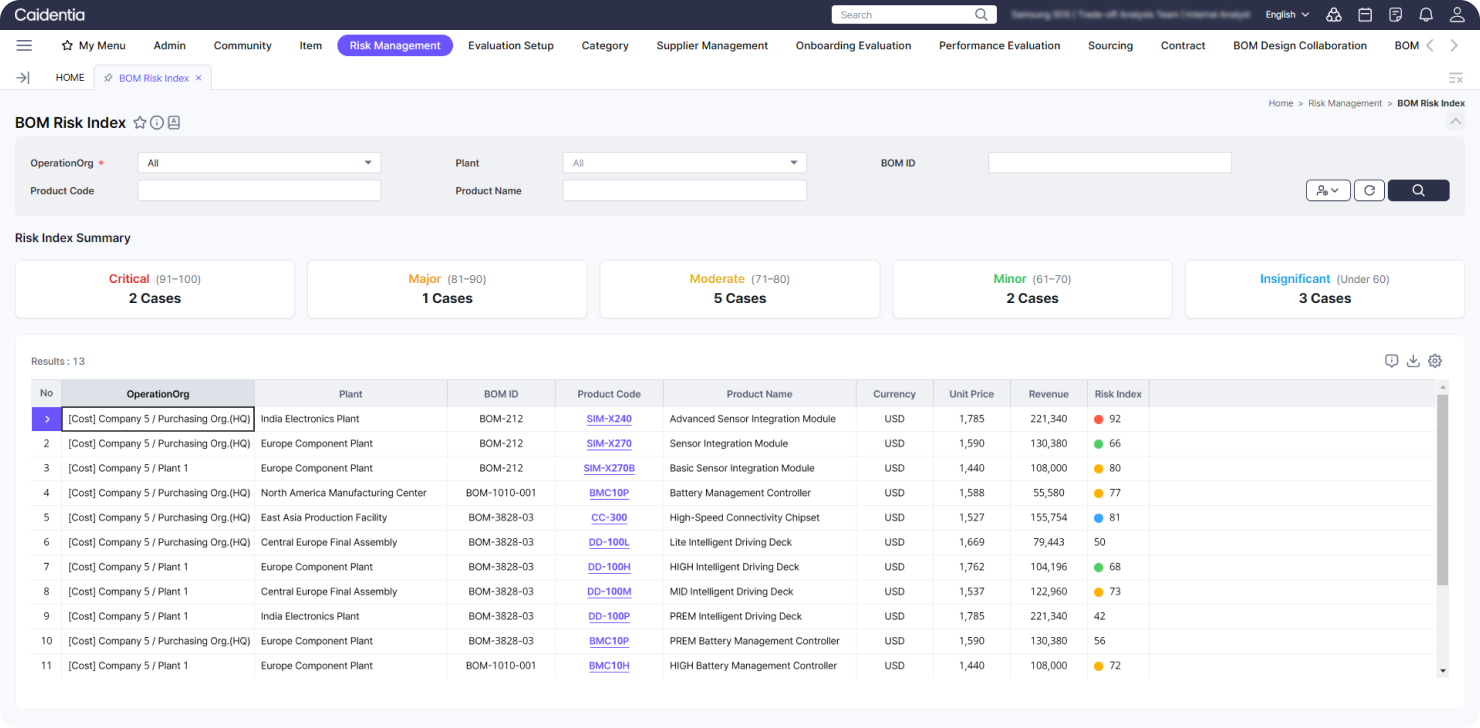Click into the BOM ID input field
1480x728 pixels.
tap(1109, 163)
